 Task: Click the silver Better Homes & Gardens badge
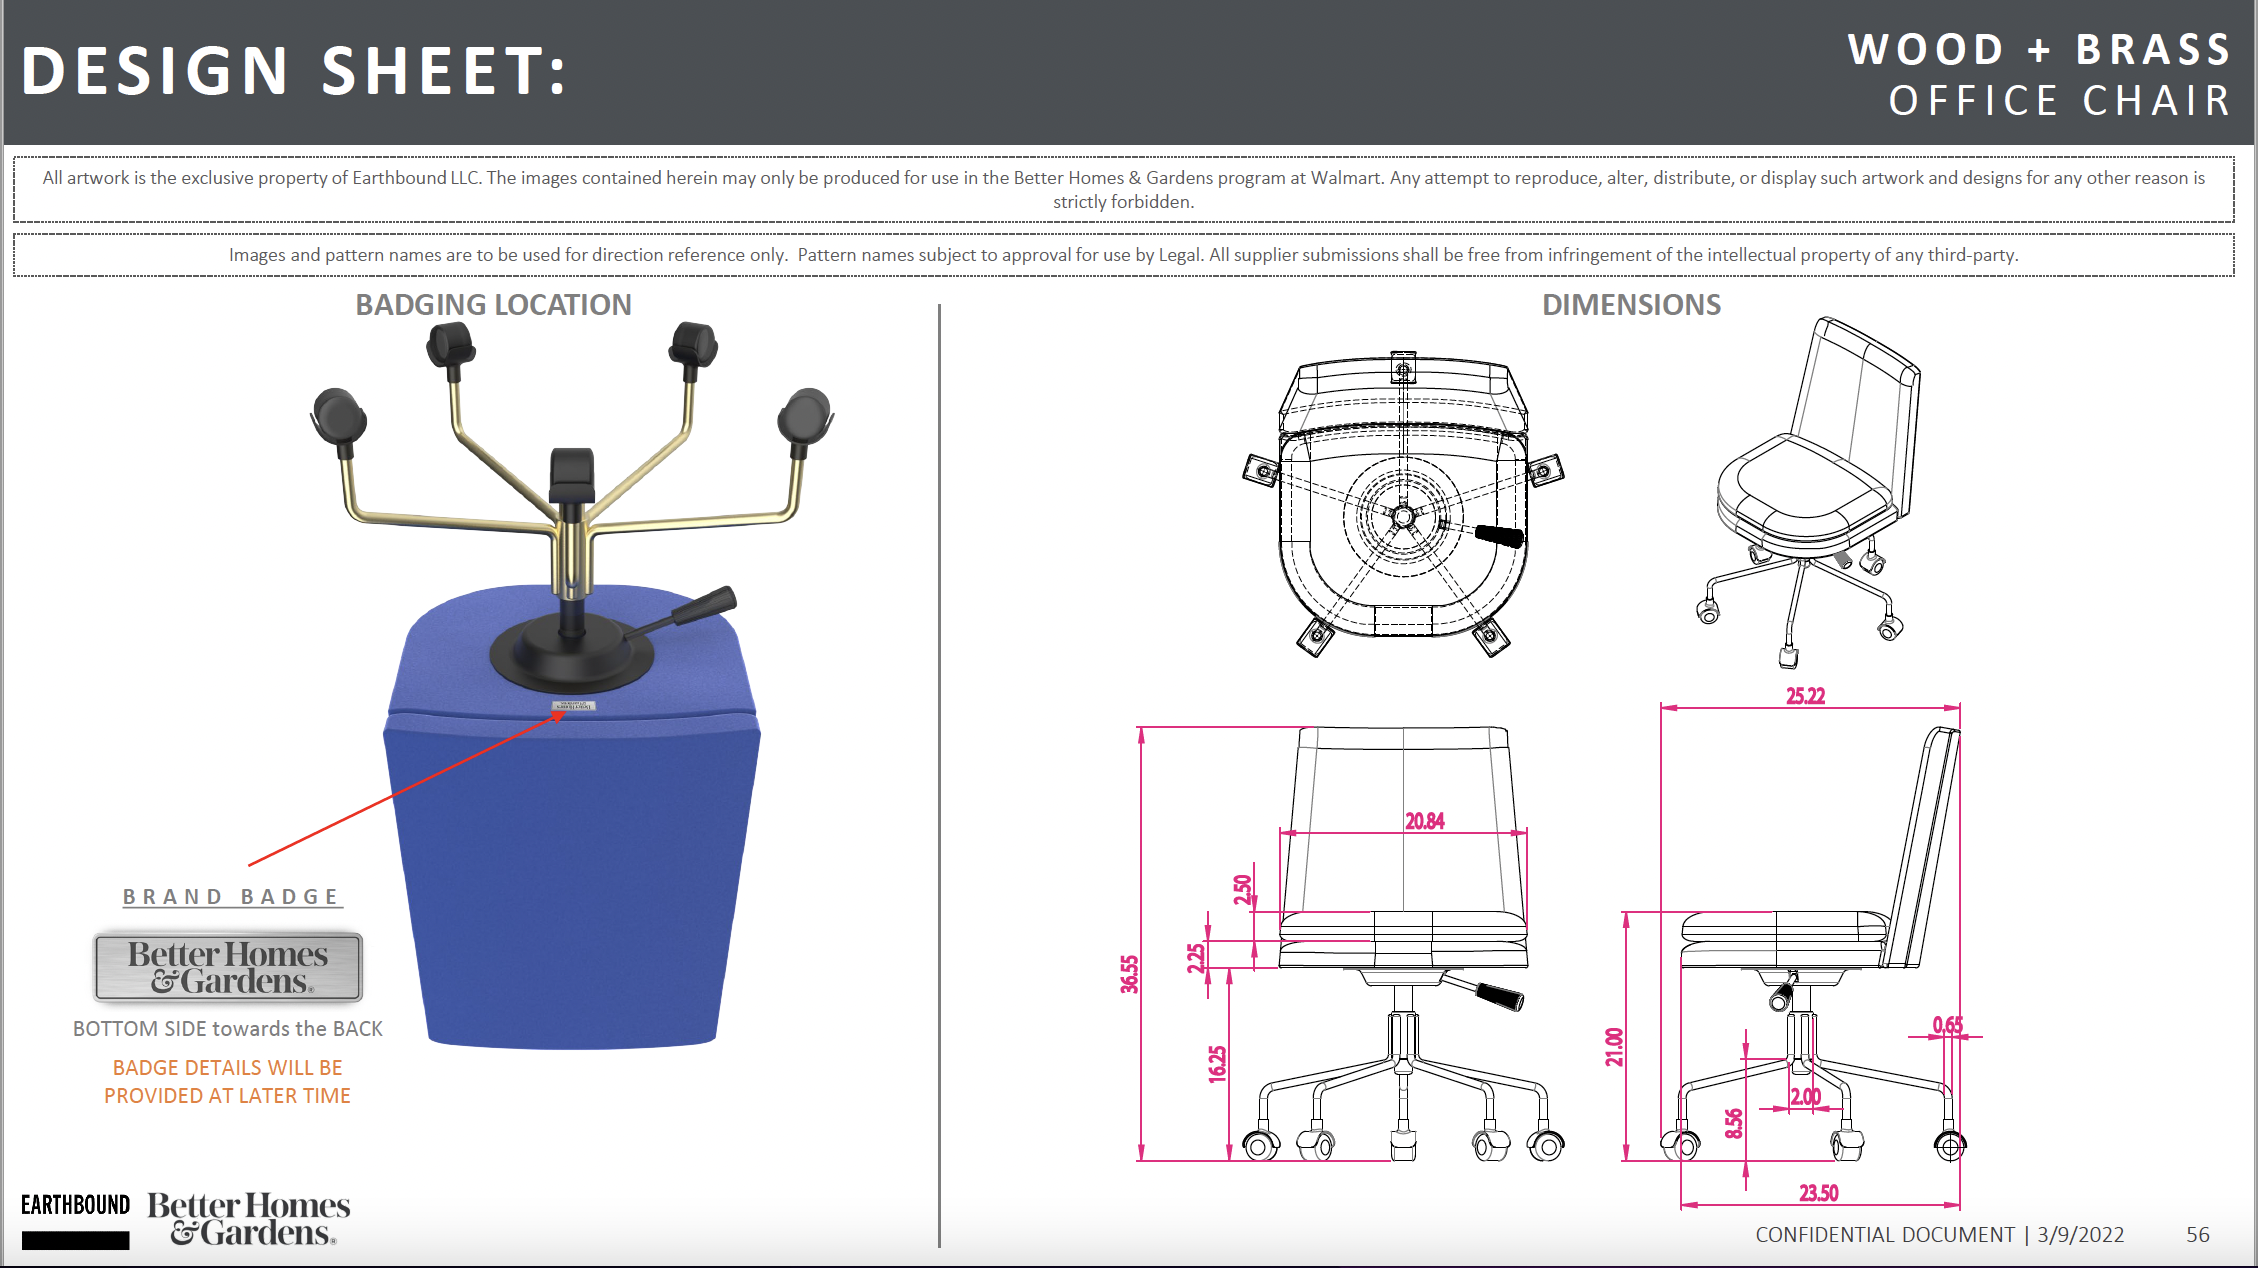(x=228, y=968)
